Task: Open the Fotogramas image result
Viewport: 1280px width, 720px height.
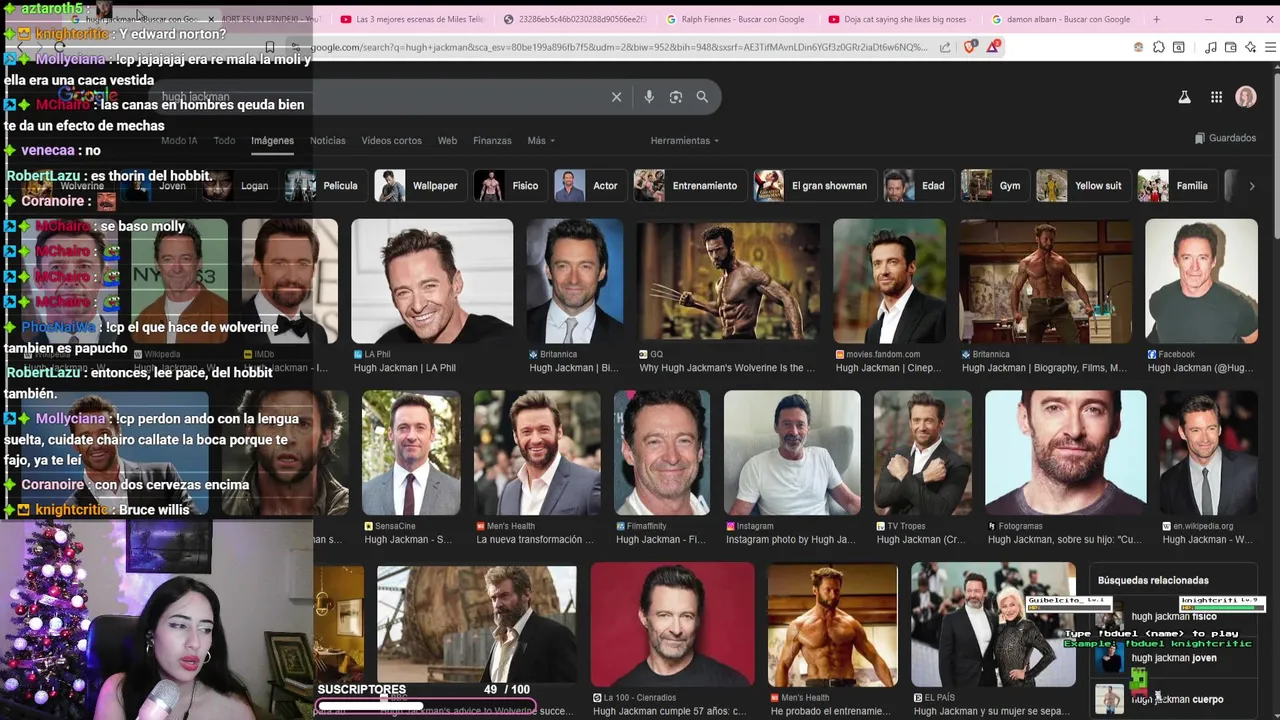Action: point(1066,453)
